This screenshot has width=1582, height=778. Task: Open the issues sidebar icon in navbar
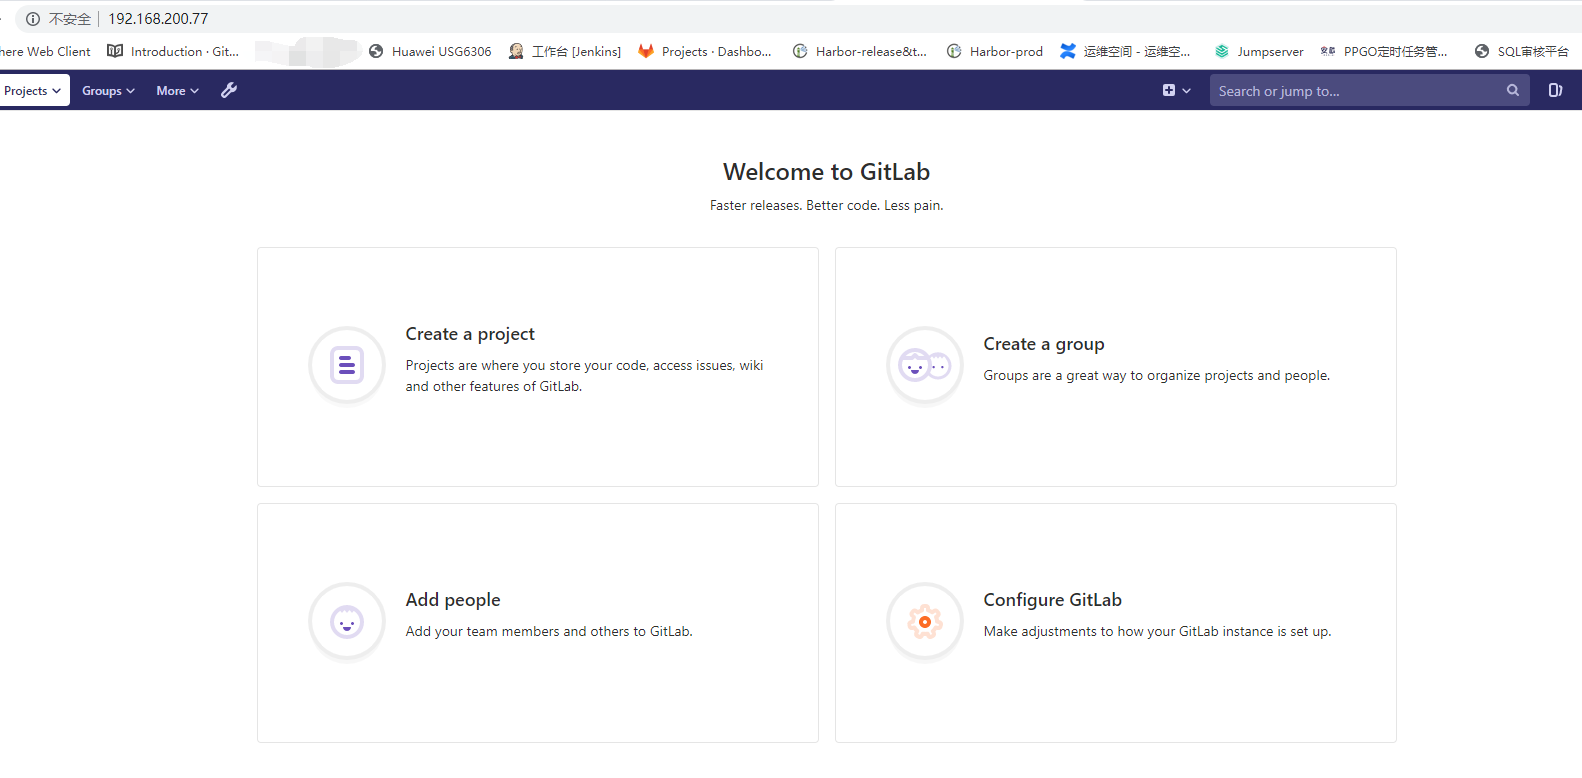click(x=1555, y=90)
